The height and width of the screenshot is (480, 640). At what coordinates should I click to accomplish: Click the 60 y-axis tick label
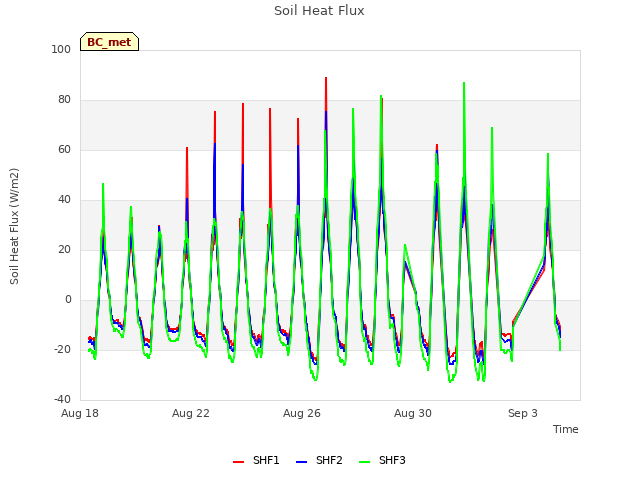click(64, 149)
